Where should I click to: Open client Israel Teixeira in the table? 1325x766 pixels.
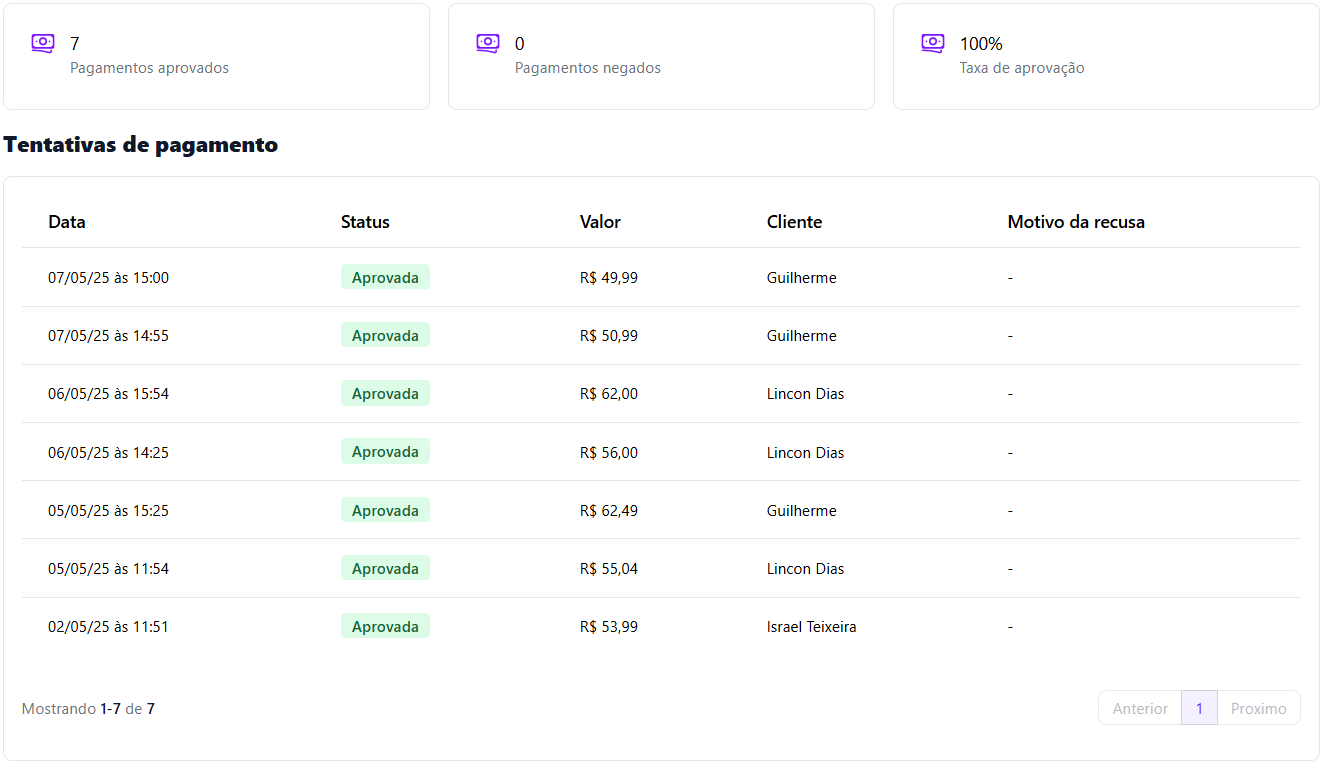811,627
